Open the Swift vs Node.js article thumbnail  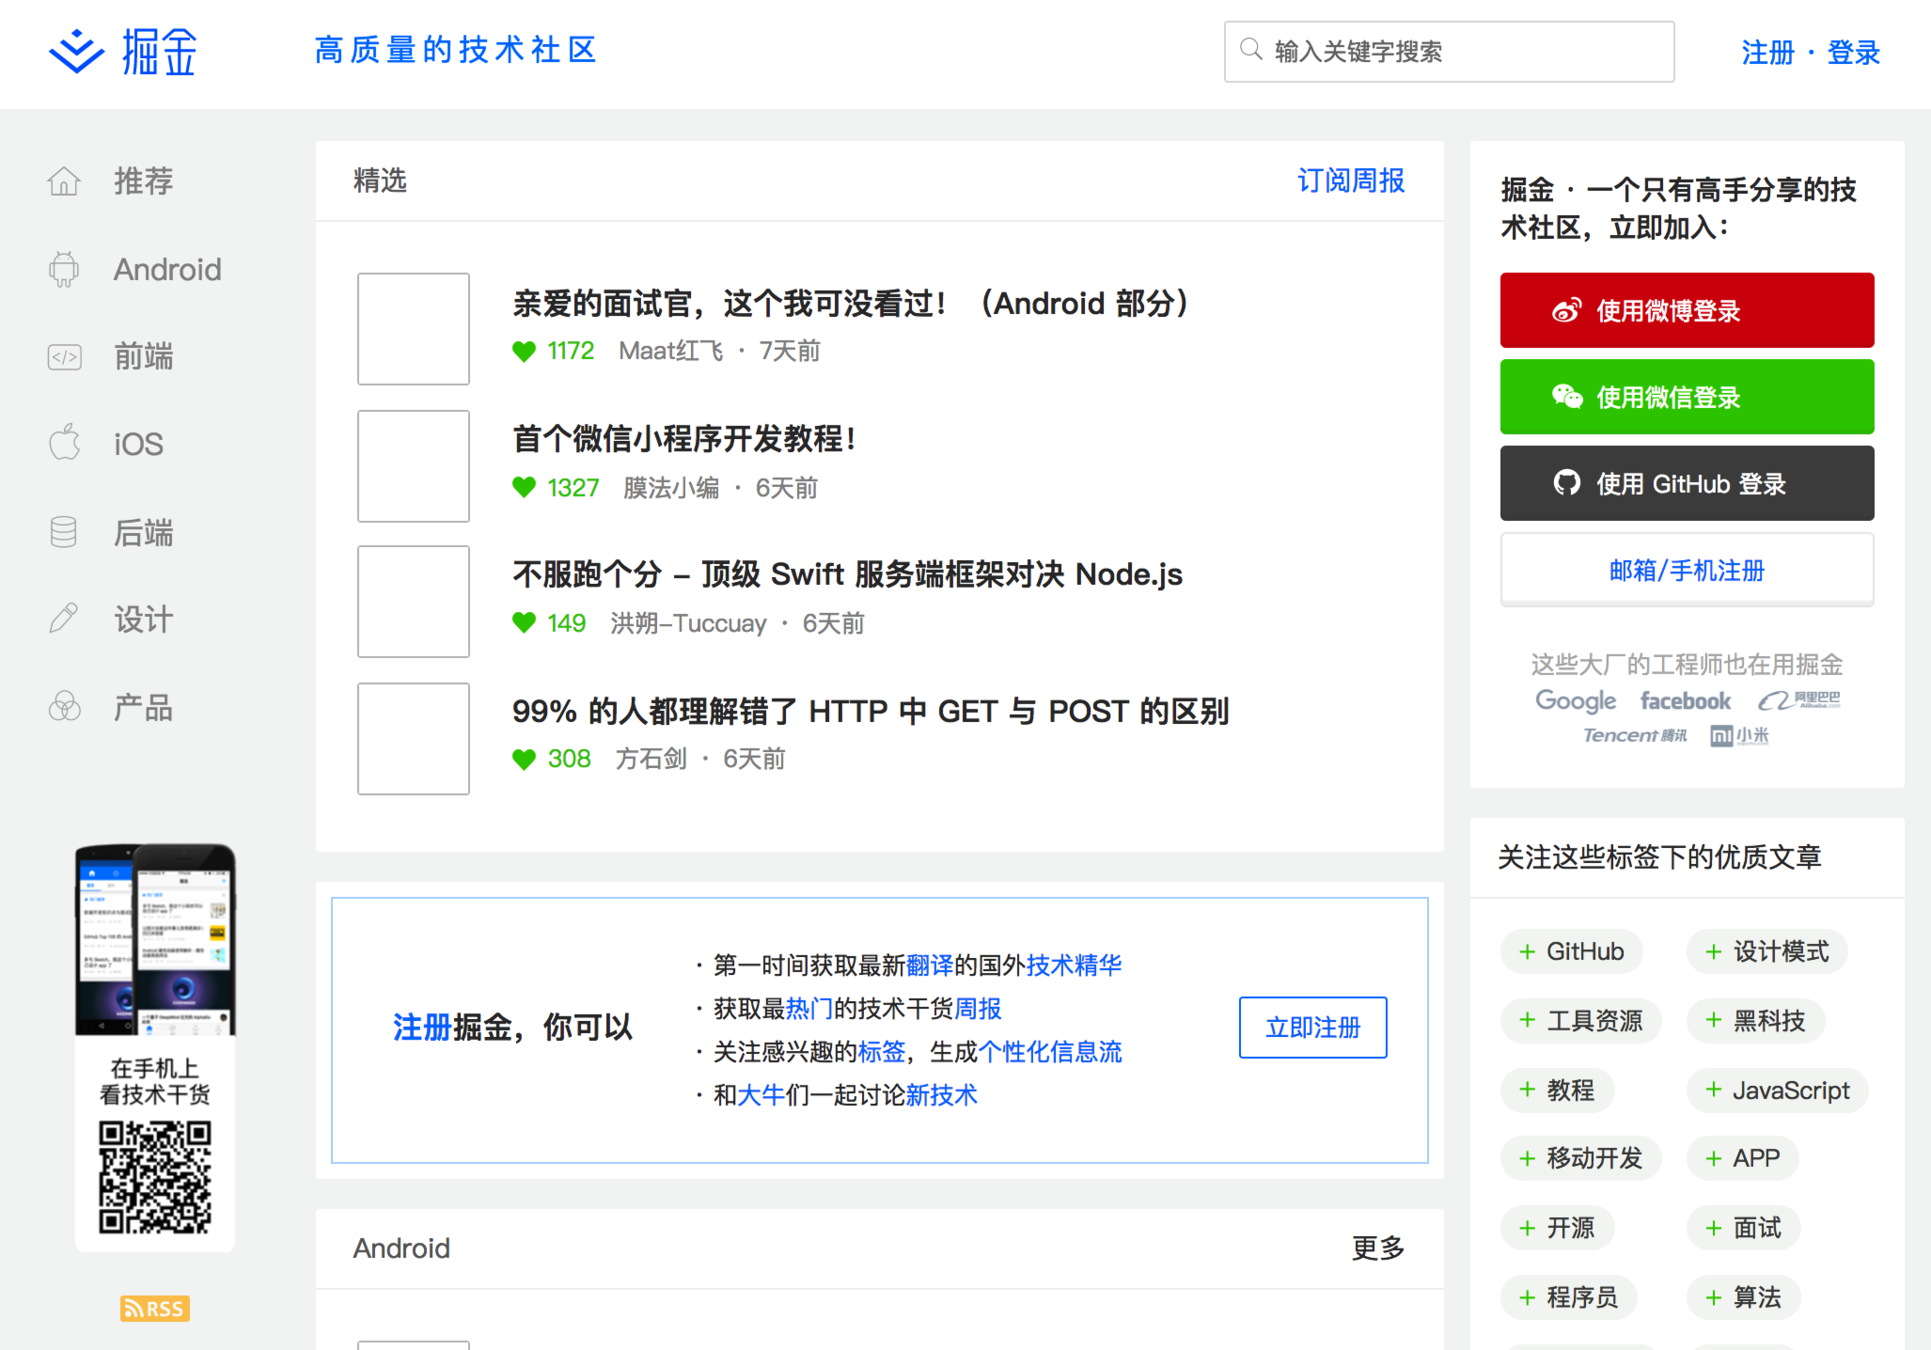tap(413, 601)
